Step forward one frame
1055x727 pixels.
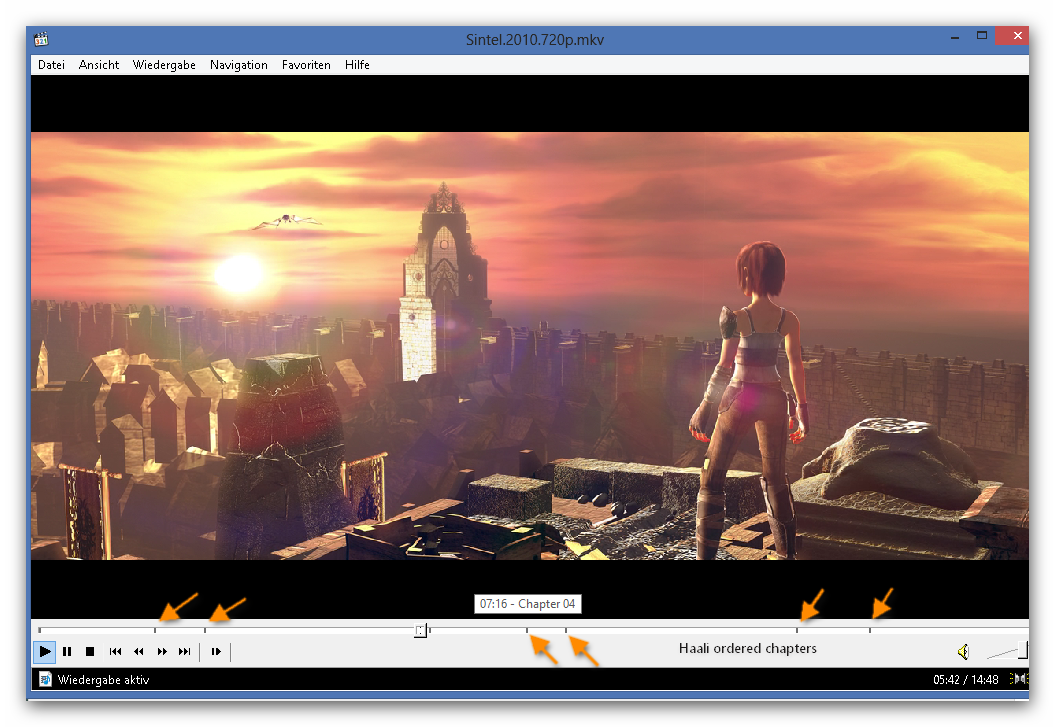click(216, 652)
